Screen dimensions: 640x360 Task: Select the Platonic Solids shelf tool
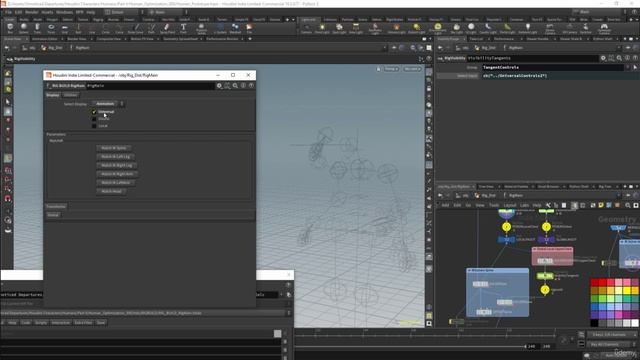coord(201,28)
